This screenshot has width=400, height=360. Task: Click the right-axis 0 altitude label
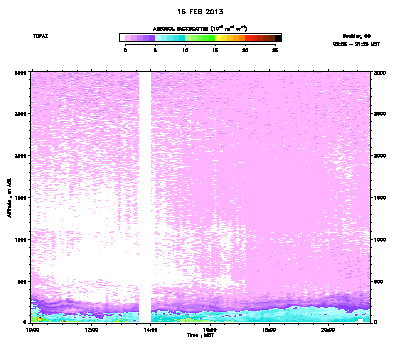point(376,322)
